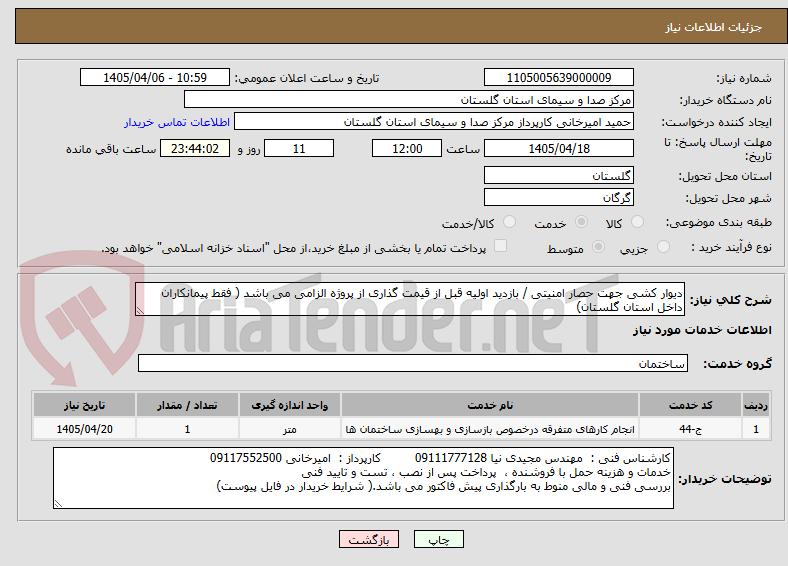Select the کالا radio button
The height and width of the screenshot is (566, 788).
[637, 222]
